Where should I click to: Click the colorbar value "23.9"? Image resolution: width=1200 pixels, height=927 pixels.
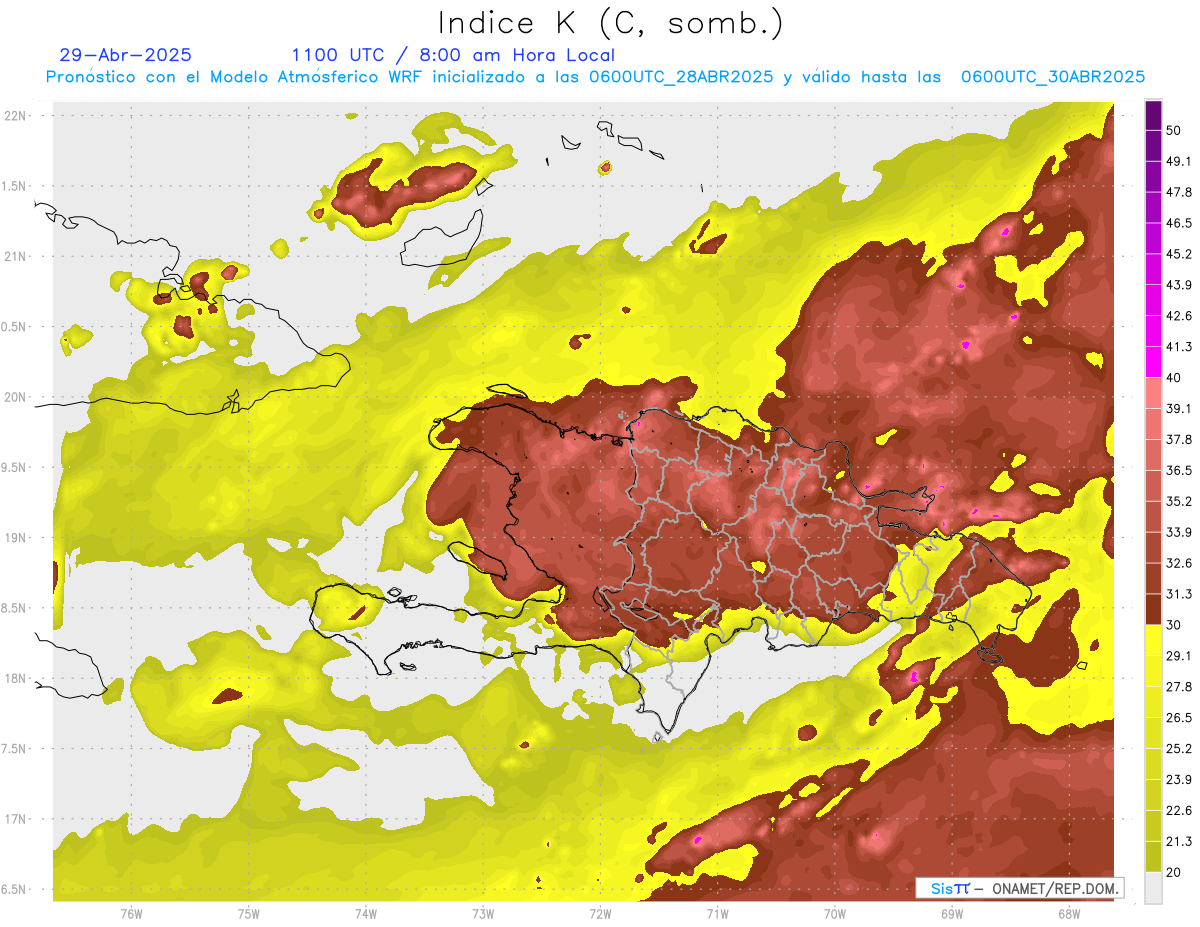click(x=1179, y=780)
